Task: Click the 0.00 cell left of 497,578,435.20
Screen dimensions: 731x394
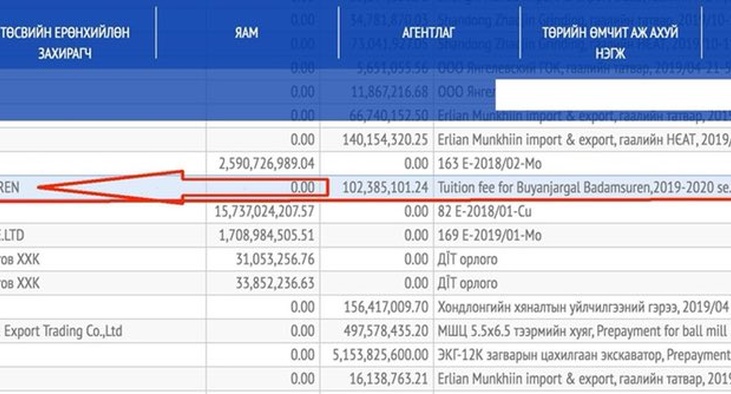Action: pyautogui.click(x=303, y=332)
